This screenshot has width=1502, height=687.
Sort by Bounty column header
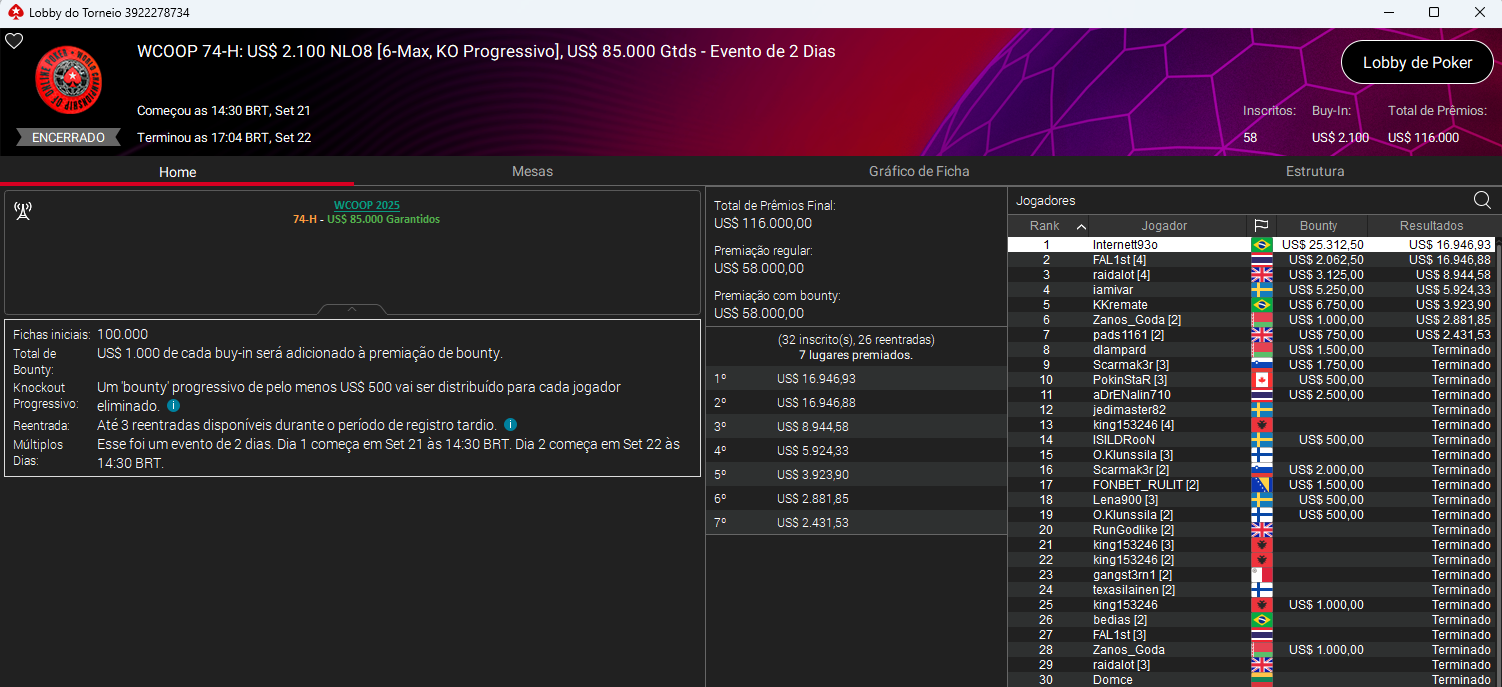tap(1319, 226)
